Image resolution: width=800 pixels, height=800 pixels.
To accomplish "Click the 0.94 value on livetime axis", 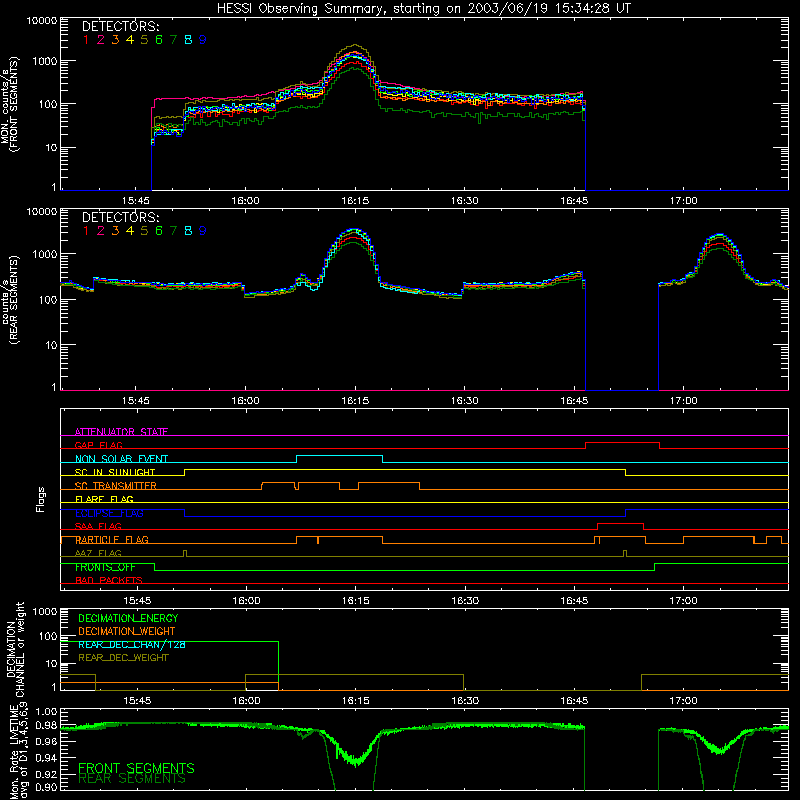I will 46,758.
